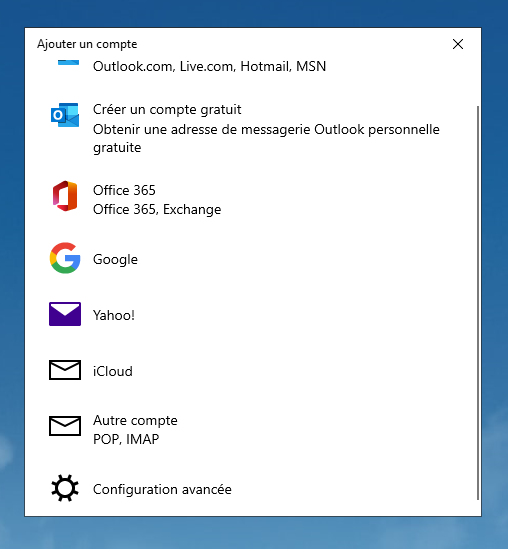This screenshot has height=549, width=508.
Task: Click the description text about Outlook personnelle gratuite
Action: tap(266, 138)
